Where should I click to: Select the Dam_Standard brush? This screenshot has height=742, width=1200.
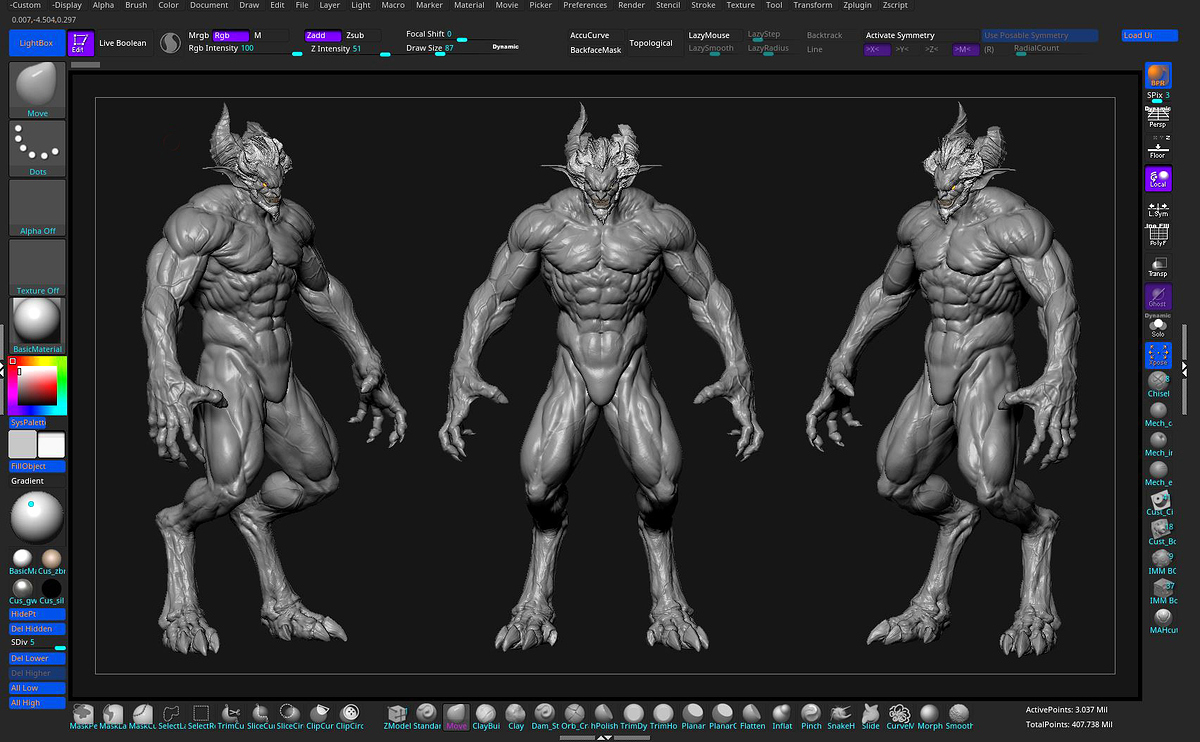pos(545,716)
